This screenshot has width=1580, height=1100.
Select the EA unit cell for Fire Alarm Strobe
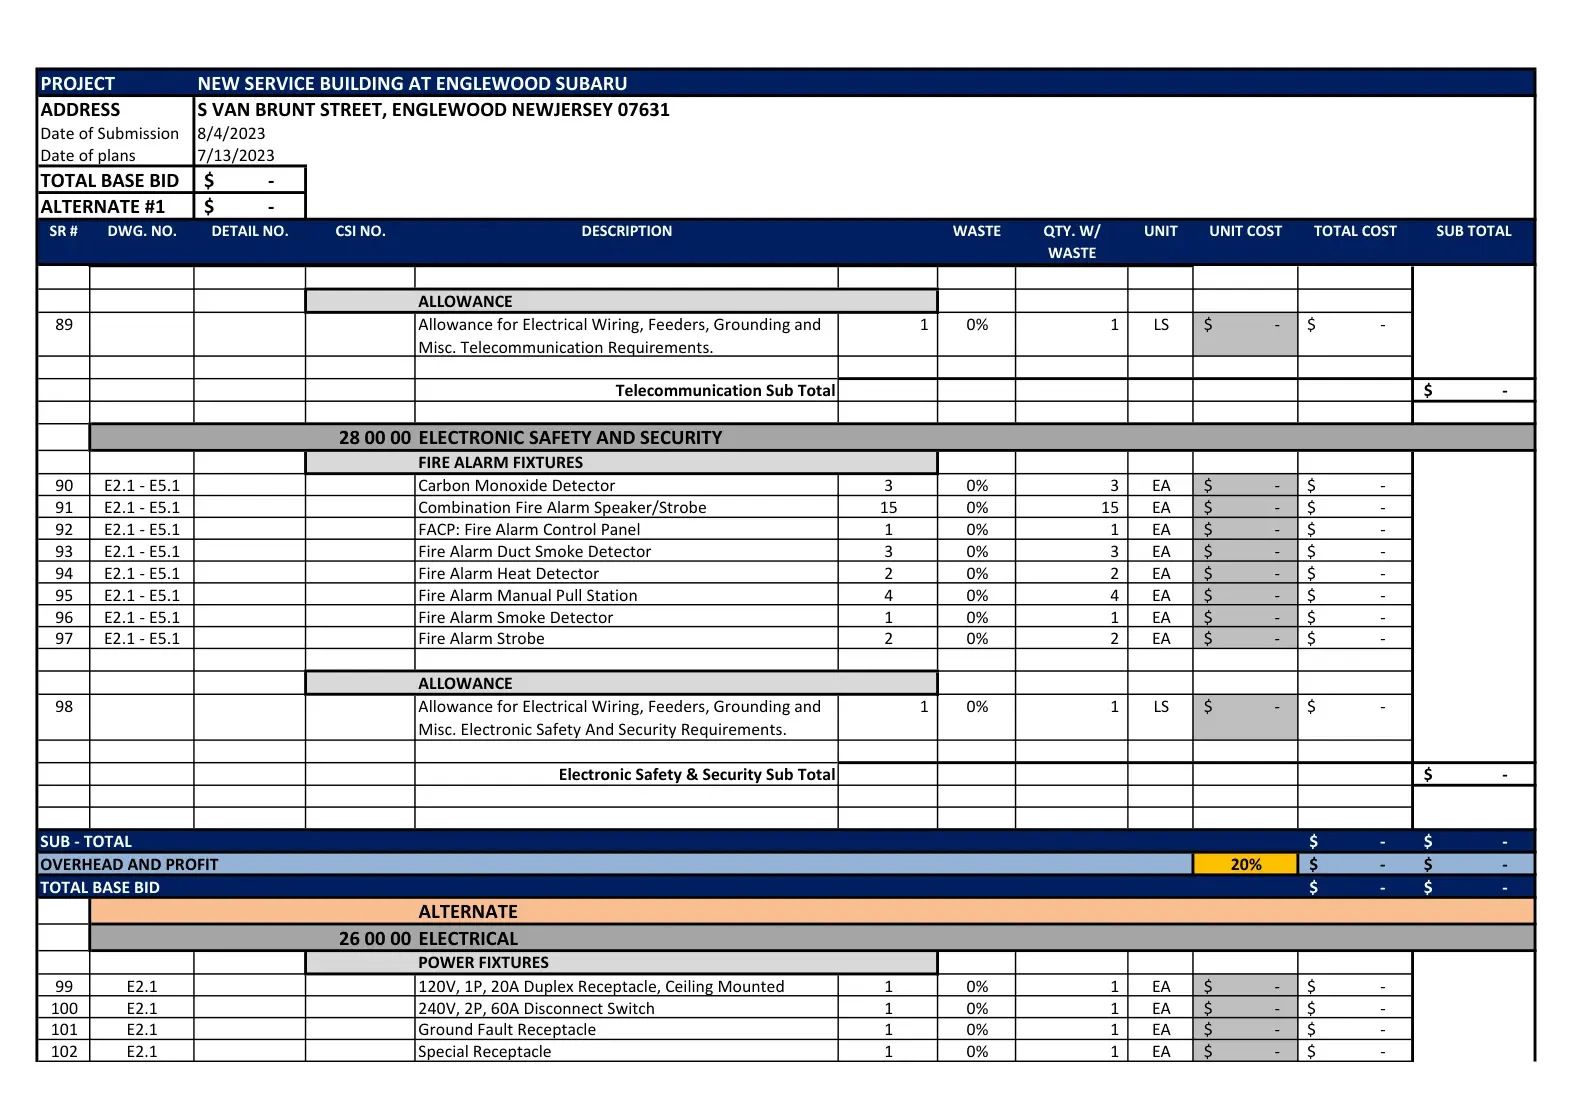[x=1161, y=638]
